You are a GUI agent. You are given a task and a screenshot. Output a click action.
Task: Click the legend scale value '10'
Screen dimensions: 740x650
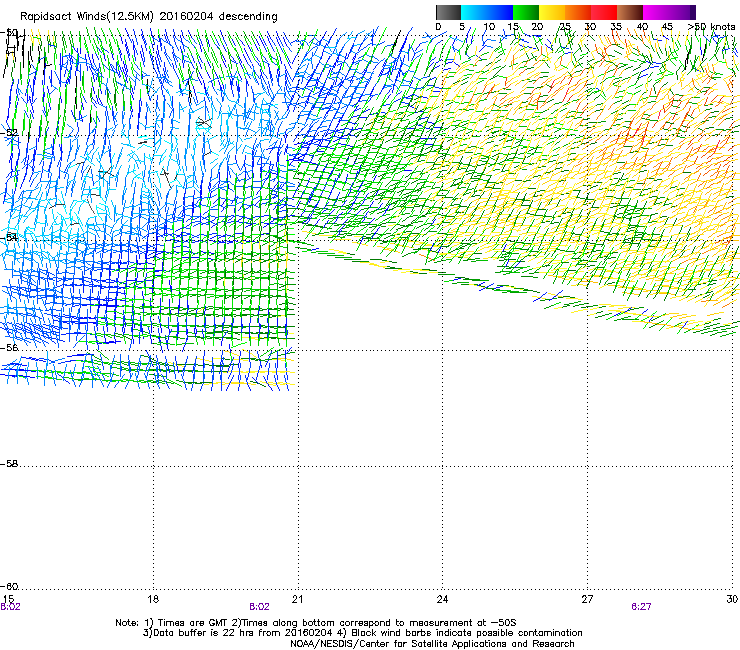[x=489, y=27]
